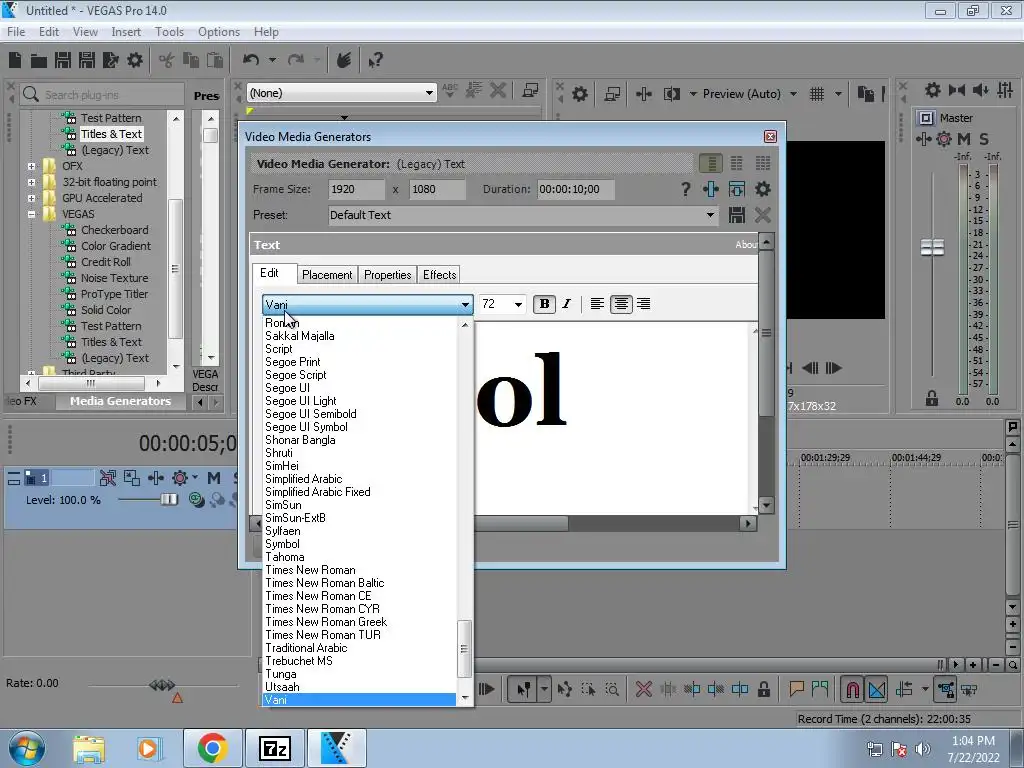Click the track Level slider handle
Image resolution: width=1024 pixels, height=768 pixels.
[x=169, y=500]
